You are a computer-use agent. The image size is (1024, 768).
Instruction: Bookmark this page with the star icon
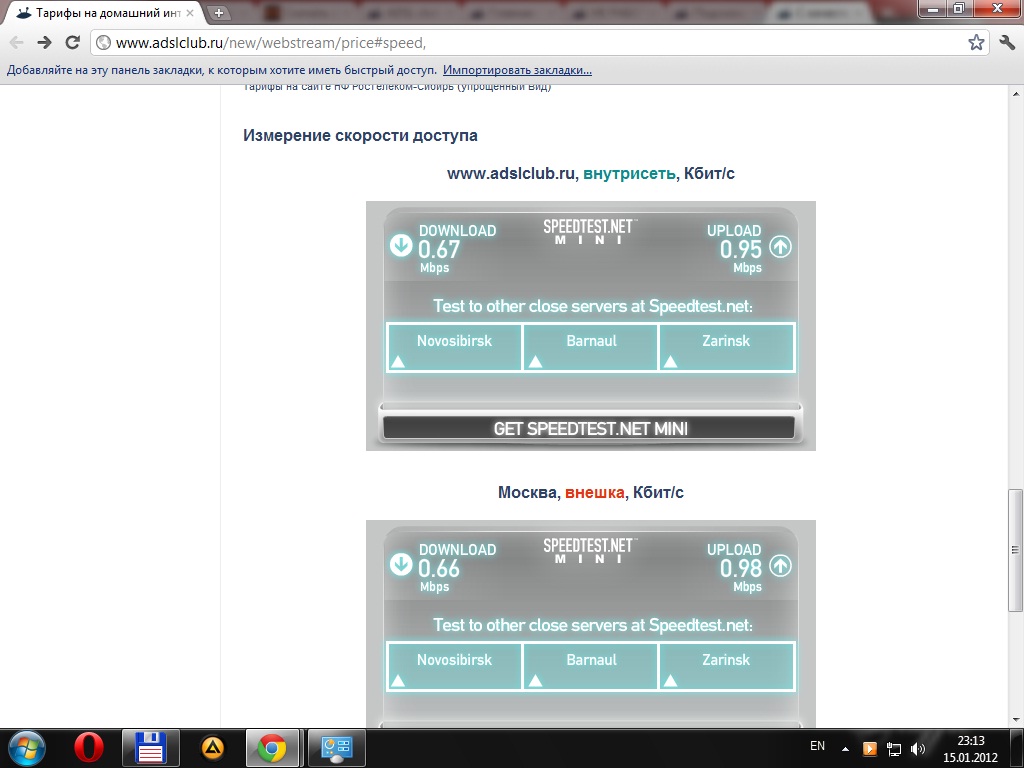pos(976,43)
